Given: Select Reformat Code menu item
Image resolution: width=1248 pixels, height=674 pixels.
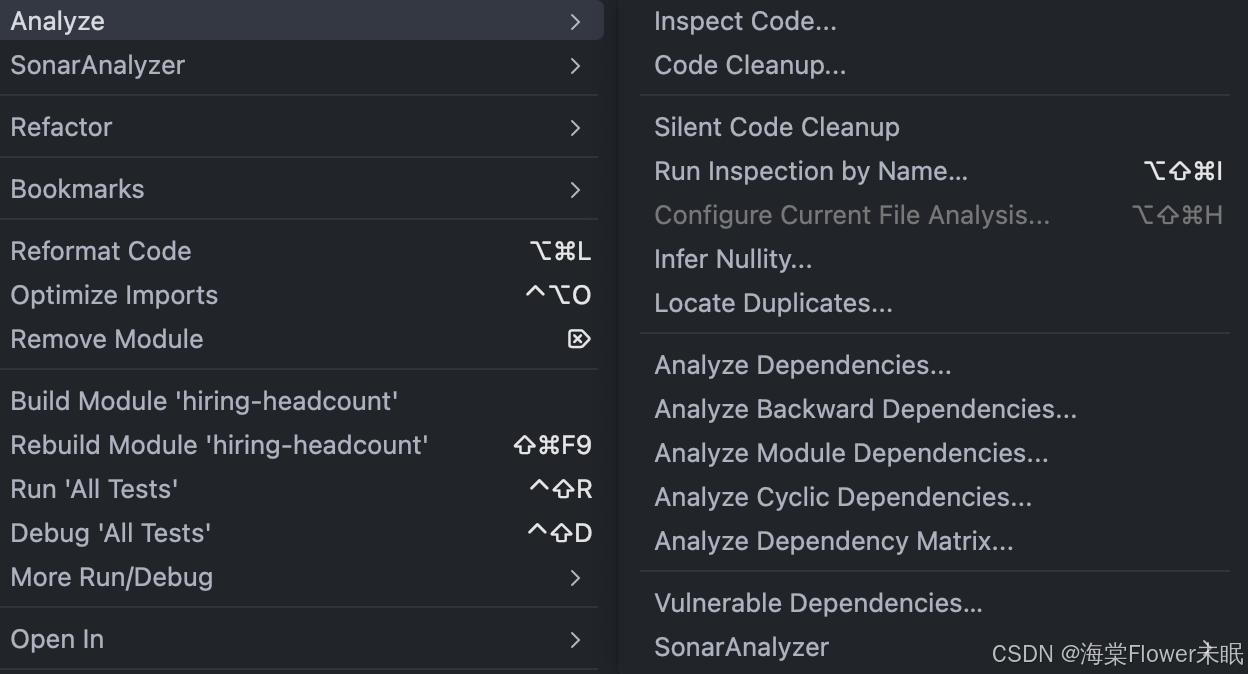Looking at the screenshot, I should coord(101,252).
